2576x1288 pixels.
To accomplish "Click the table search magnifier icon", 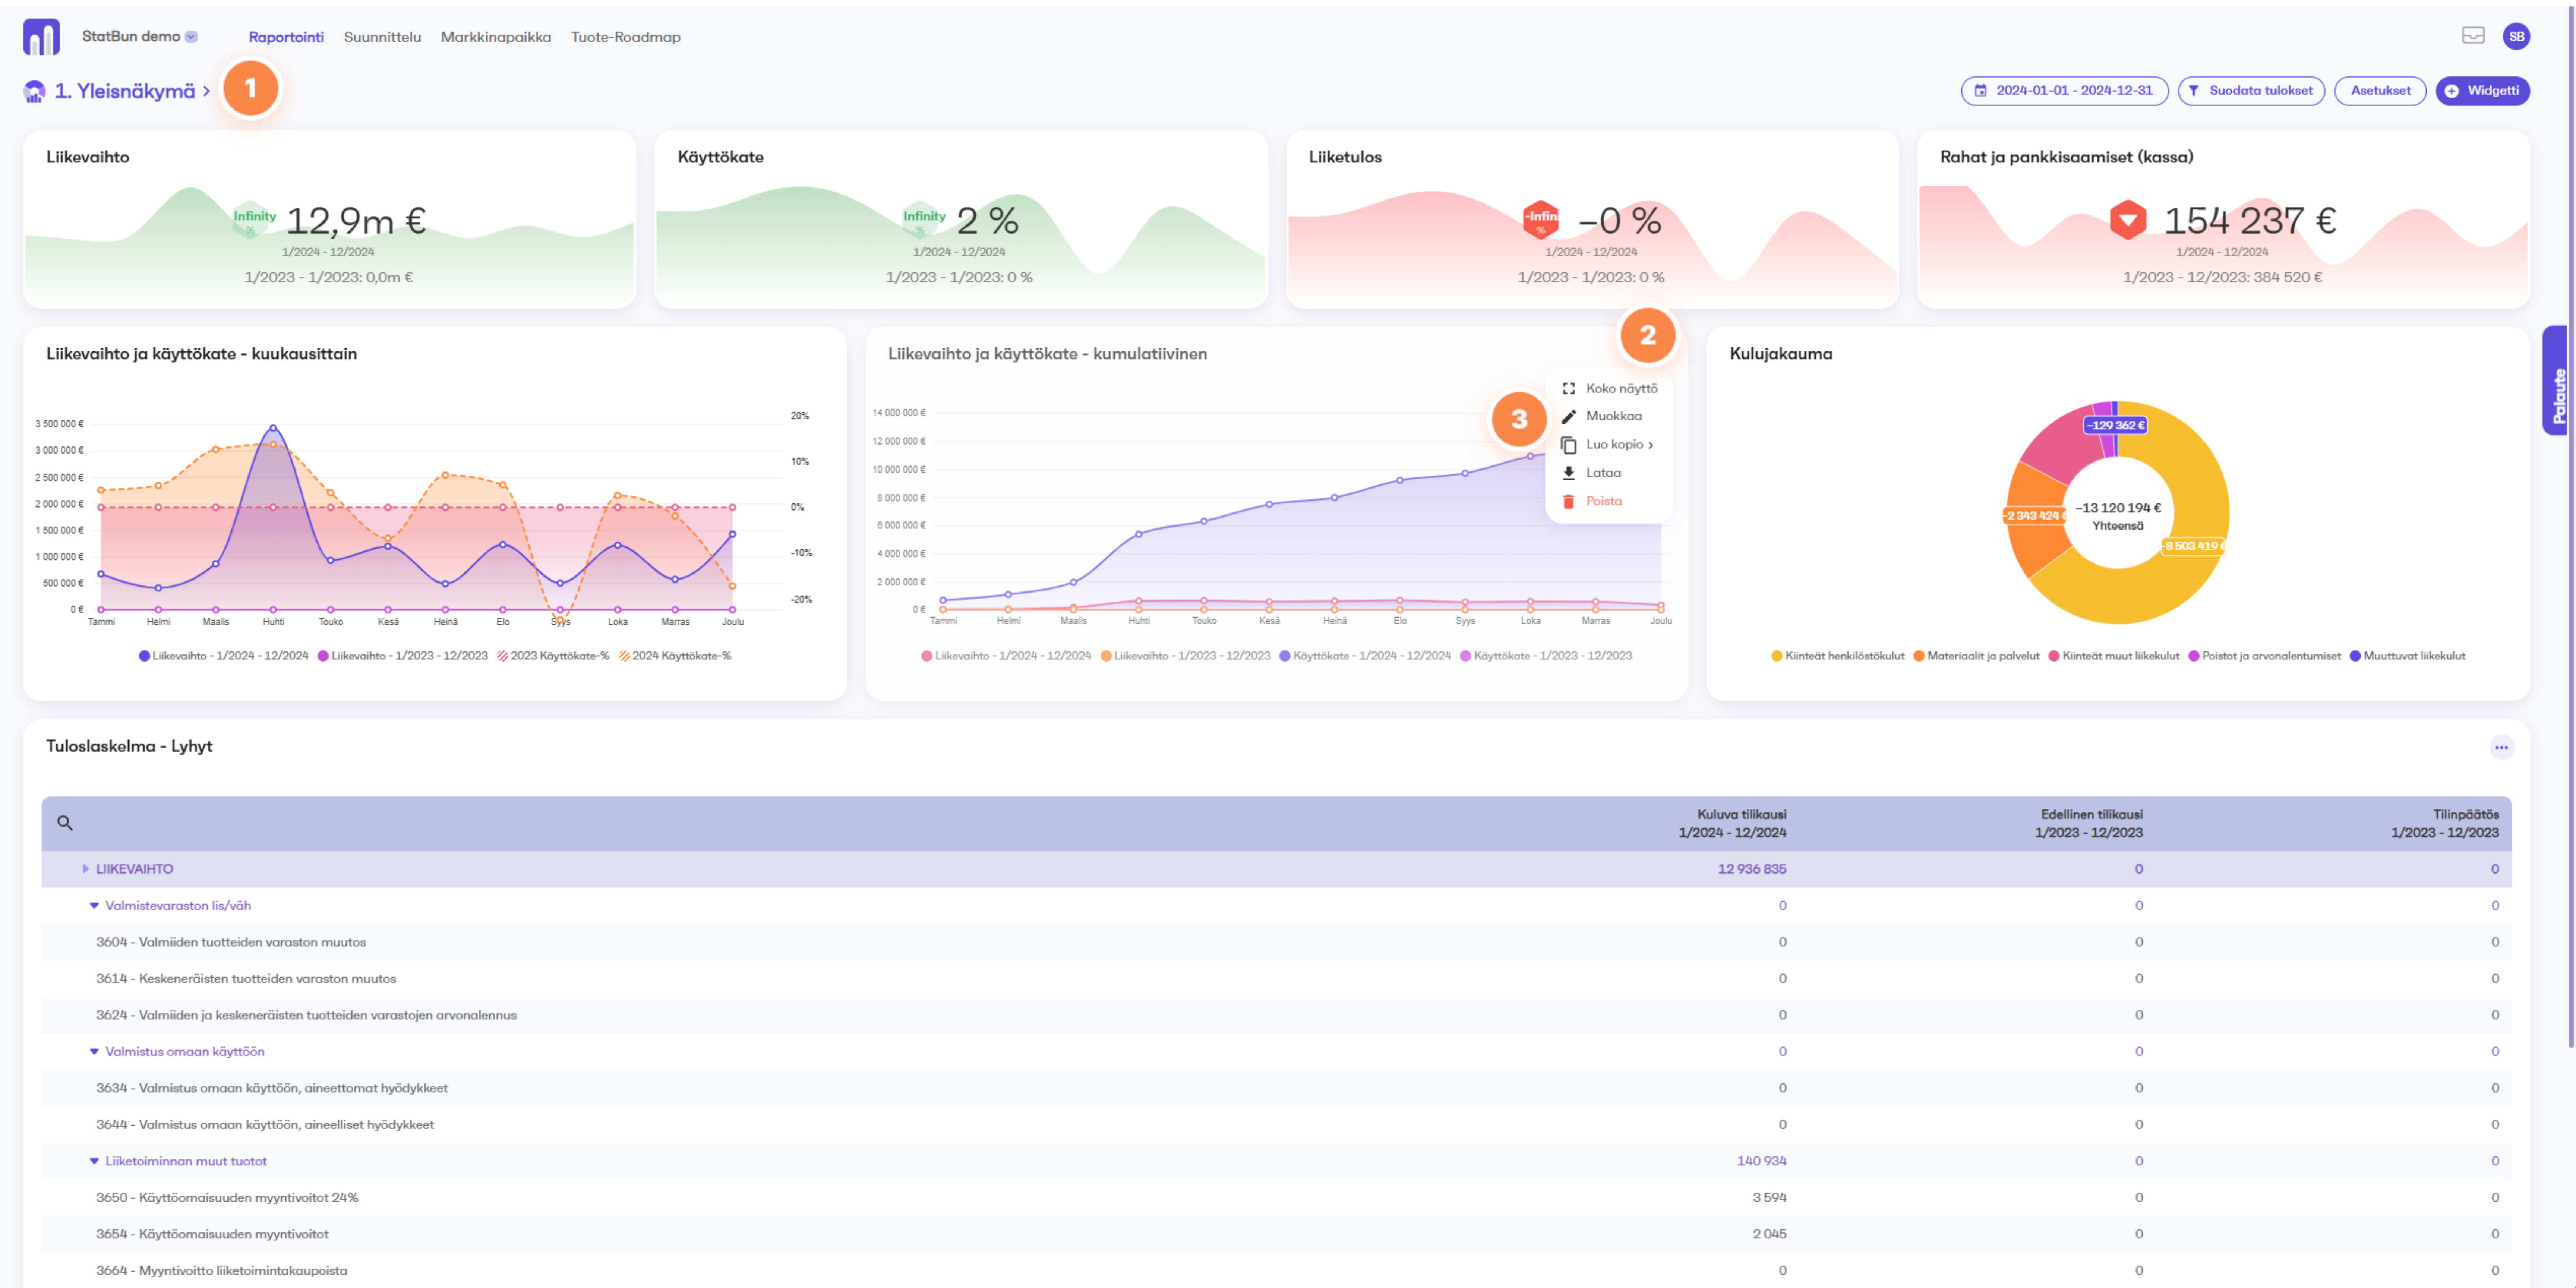I will [x=65, y=823].
